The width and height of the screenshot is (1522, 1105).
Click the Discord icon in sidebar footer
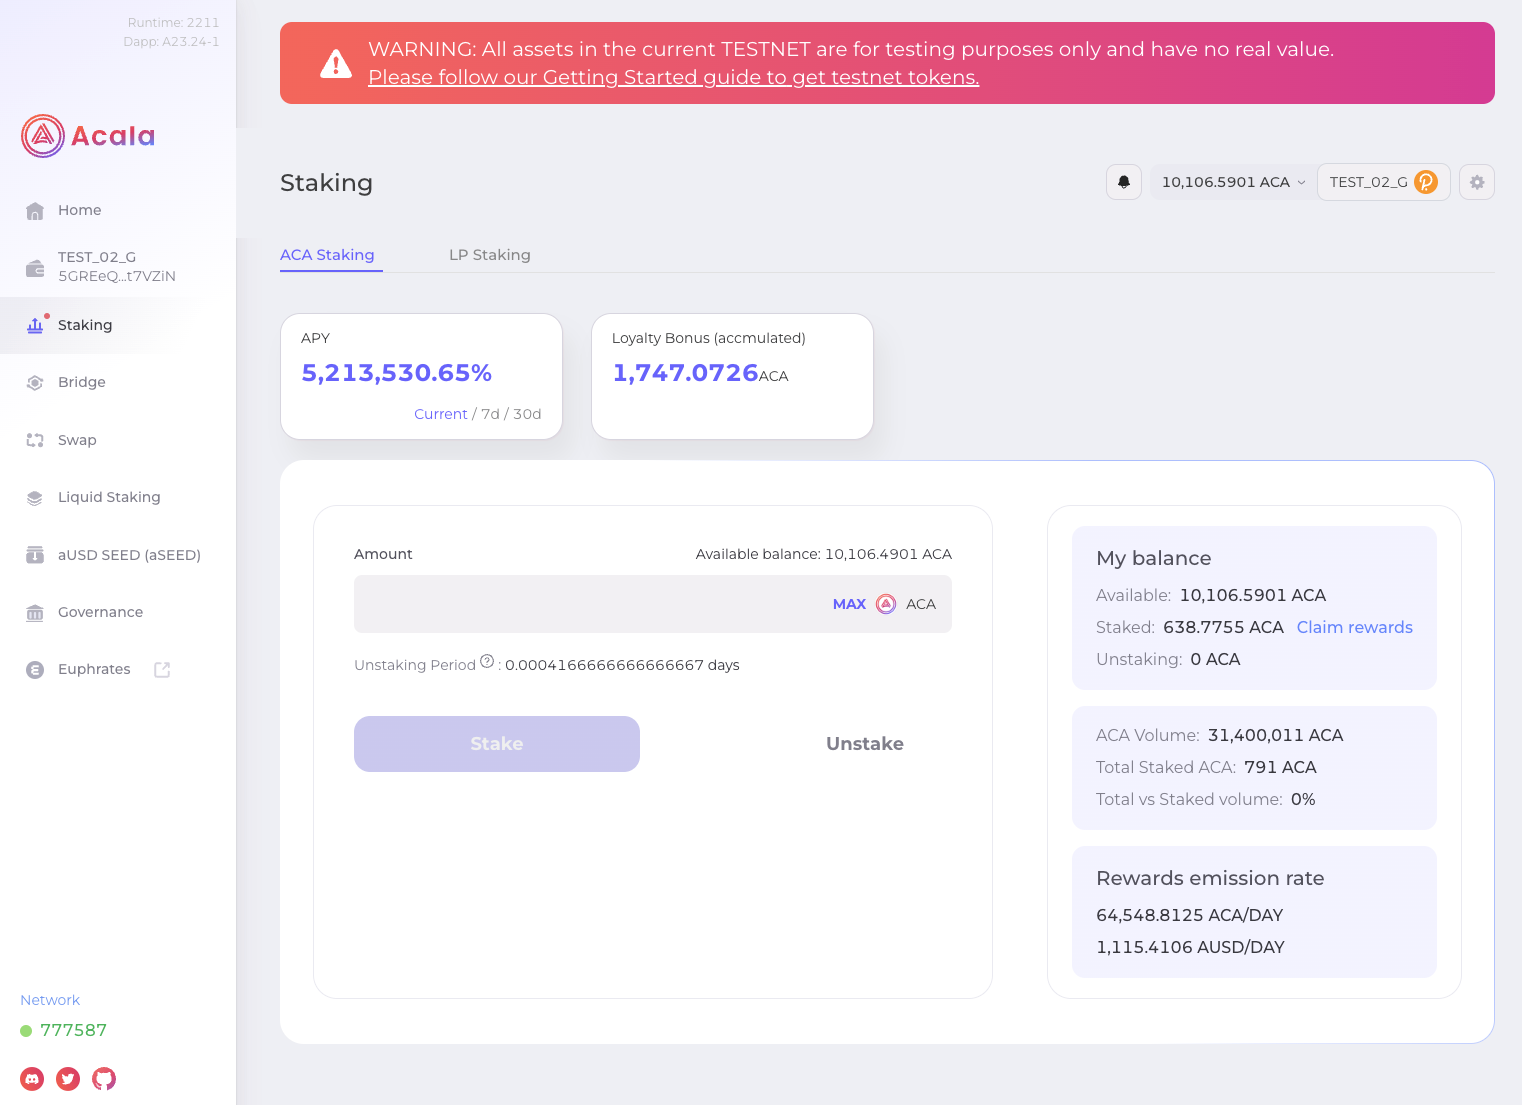click(32, 1079)
